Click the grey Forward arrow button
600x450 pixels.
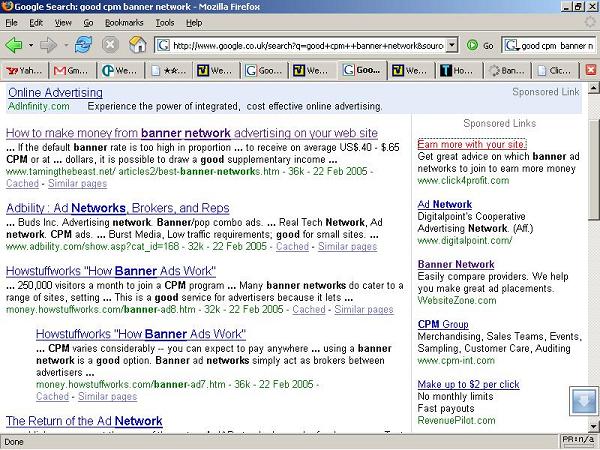(x=49, y=45)
